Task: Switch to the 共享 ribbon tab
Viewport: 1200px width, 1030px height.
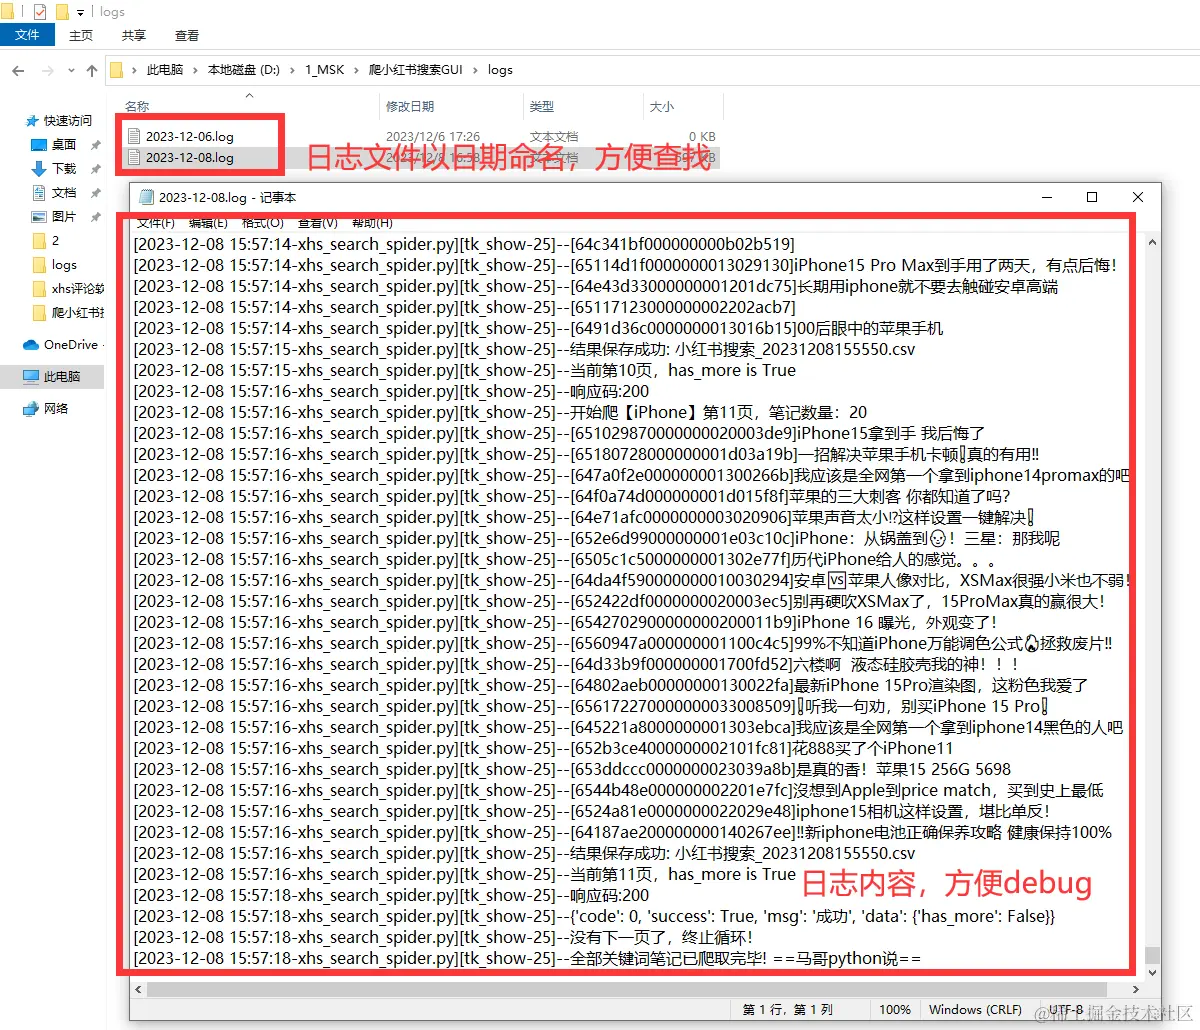Action: click(x=134, y=35)
